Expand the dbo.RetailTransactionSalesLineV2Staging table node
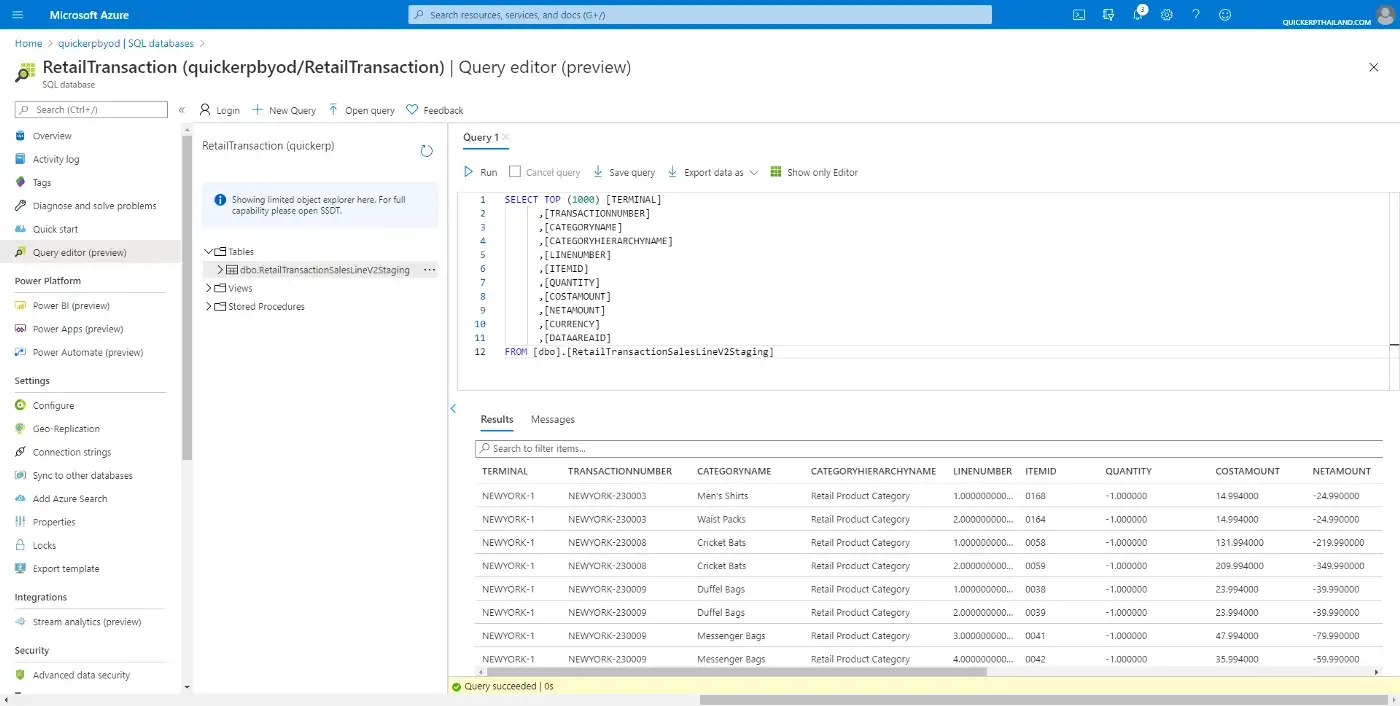This screenshot has width=1400, height=706. (x=220, y=270)
